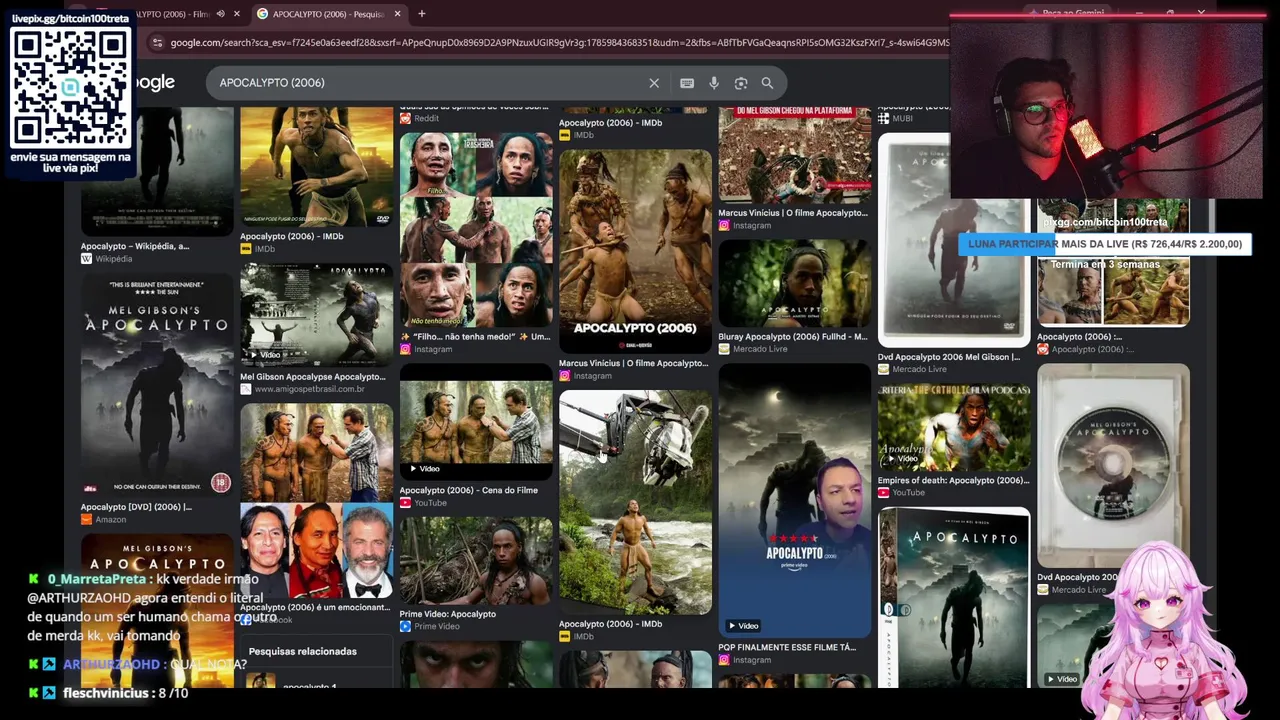Clear the search box with the X icon

(x=654, y=83)
